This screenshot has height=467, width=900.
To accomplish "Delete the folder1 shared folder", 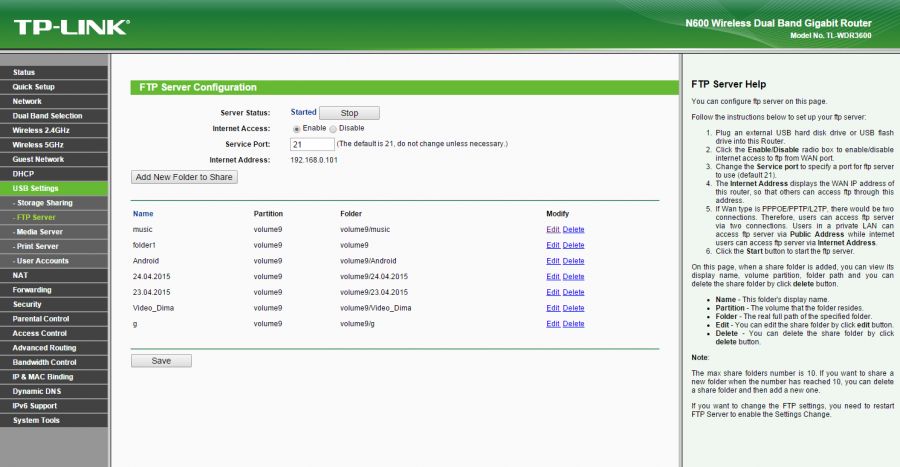I will click(573, 245).
